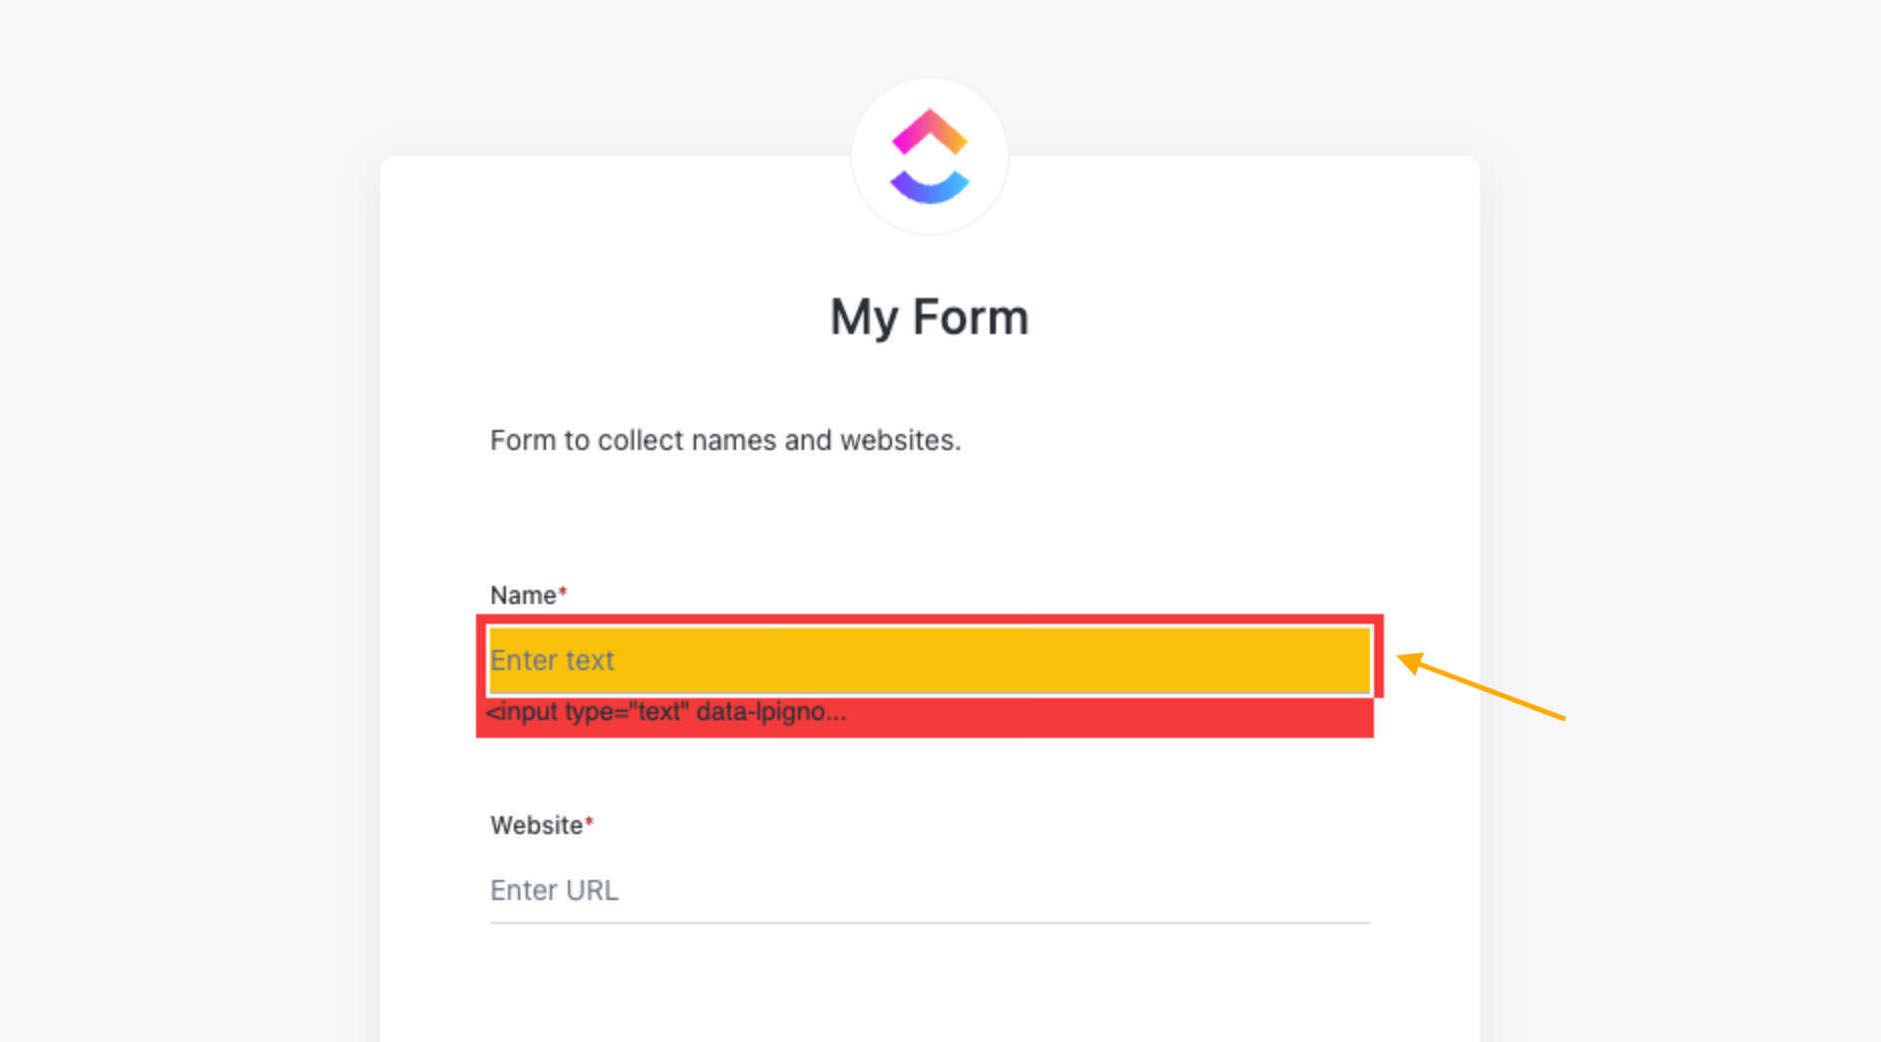This screenshot has height=1042, width=1881.
Task: Click the ClickUp logo above the form
Action: (930, 156)
